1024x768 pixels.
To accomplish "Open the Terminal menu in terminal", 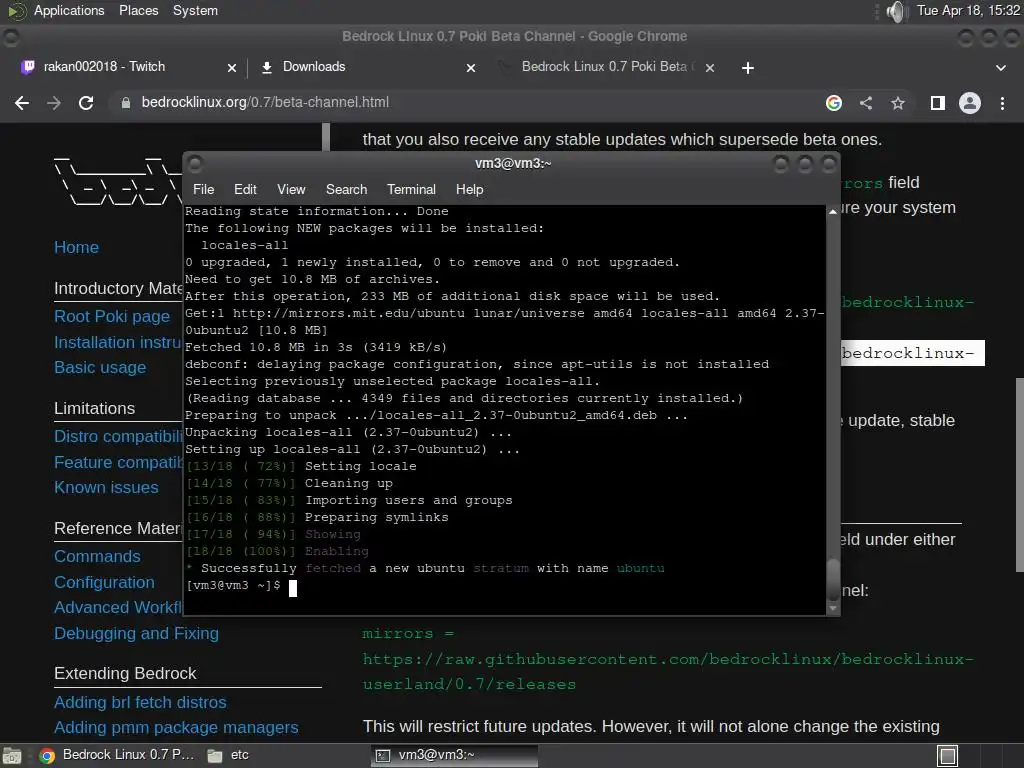I will click(x=411, y=189).
